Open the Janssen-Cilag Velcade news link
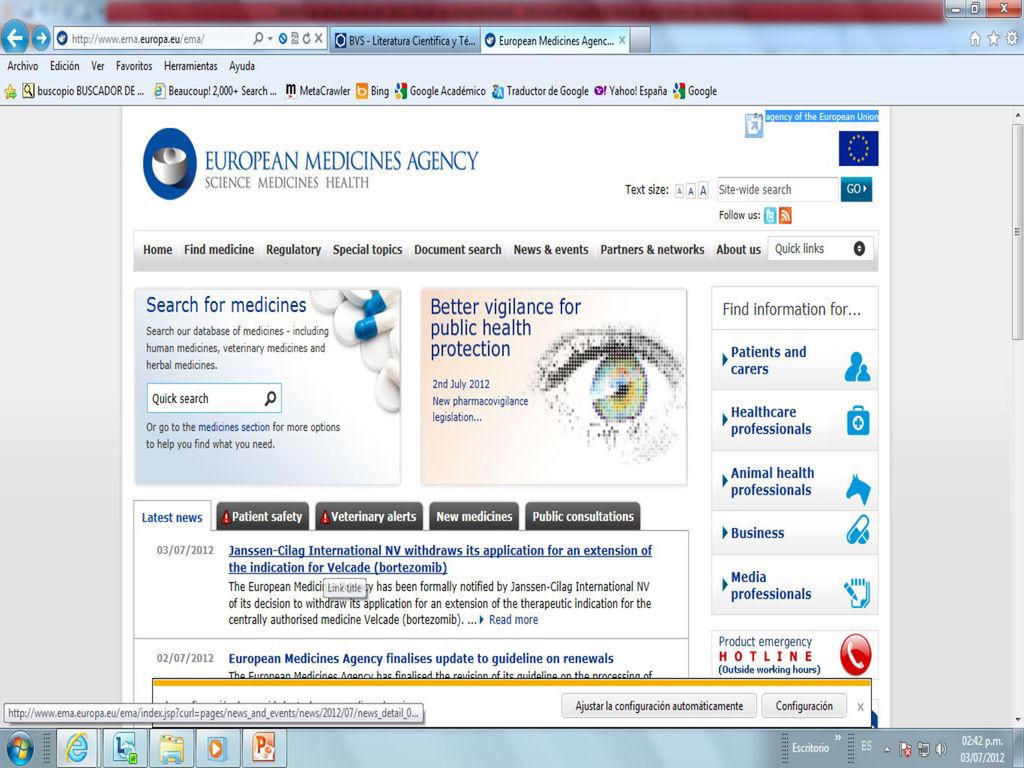This screenshot has height=768, width=1024. pyautogui.click(x=440, y=559)
